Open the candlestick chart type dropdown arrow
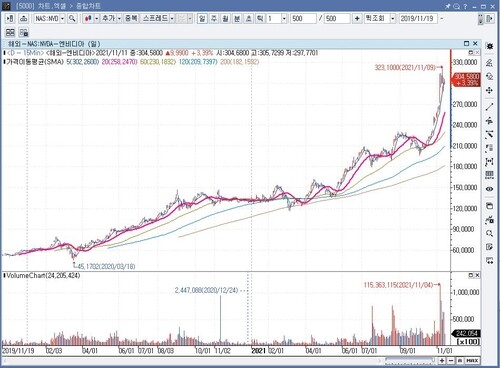This screenshot has width=500, height=368. 96,18
